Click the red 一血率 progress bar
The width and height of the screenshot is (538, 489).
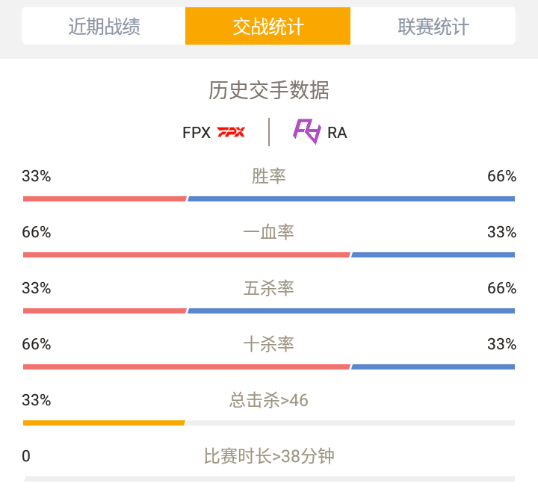coord(186,255)
